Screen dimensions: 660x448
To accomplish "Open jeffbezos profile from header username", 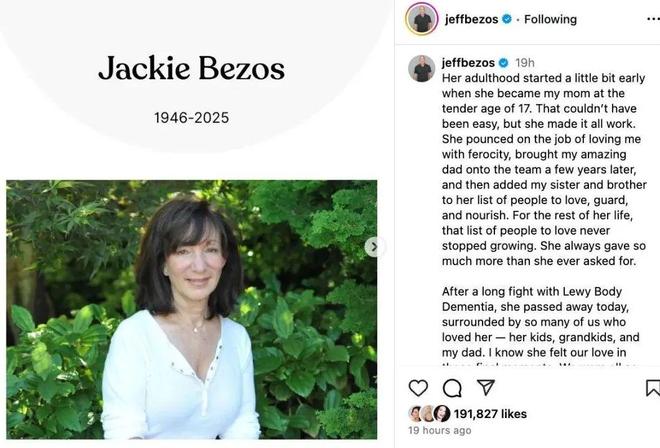I will 471,19.
